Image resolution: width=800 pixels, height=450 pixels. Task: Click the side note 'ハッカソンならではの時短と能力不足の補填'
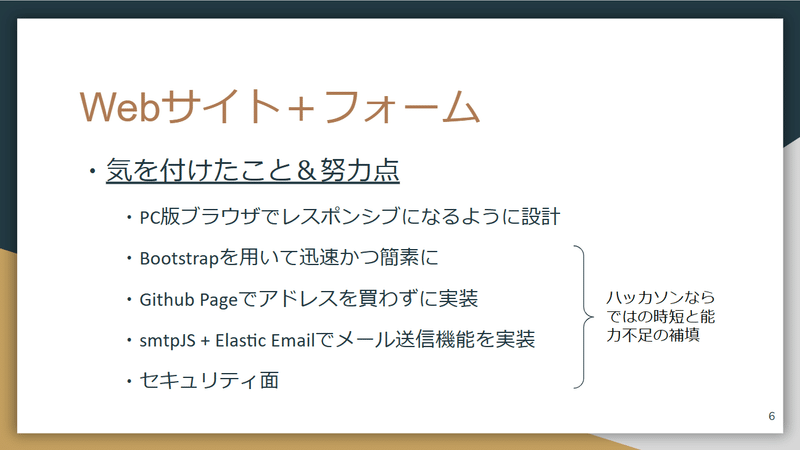[660, 316]
